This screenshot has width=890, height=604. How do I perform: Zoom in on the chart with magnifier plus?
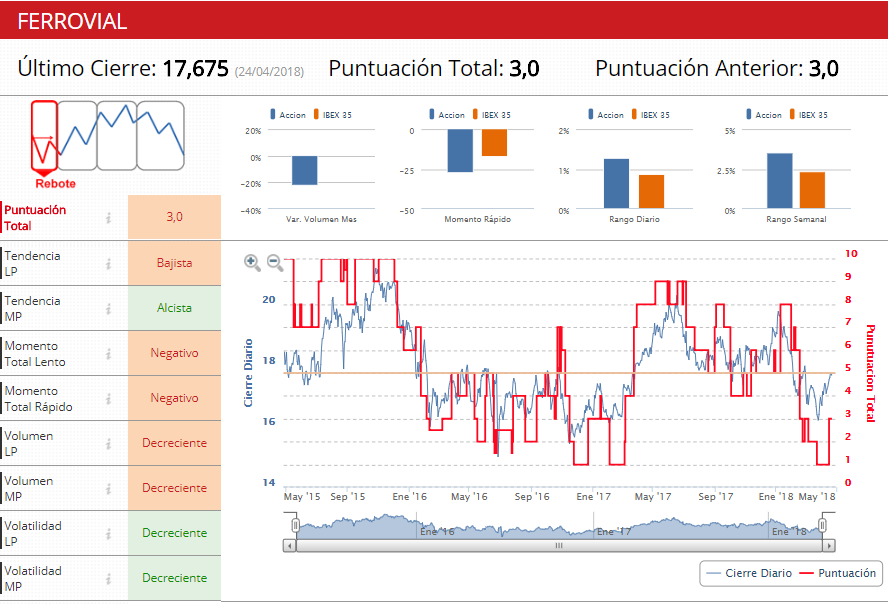(x=252, y=262)
